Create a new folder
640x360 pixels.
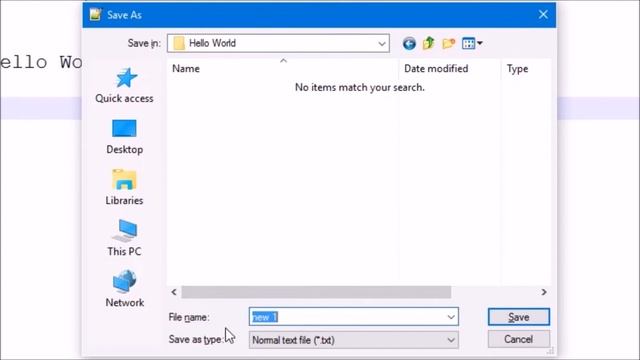coord(449,43)
